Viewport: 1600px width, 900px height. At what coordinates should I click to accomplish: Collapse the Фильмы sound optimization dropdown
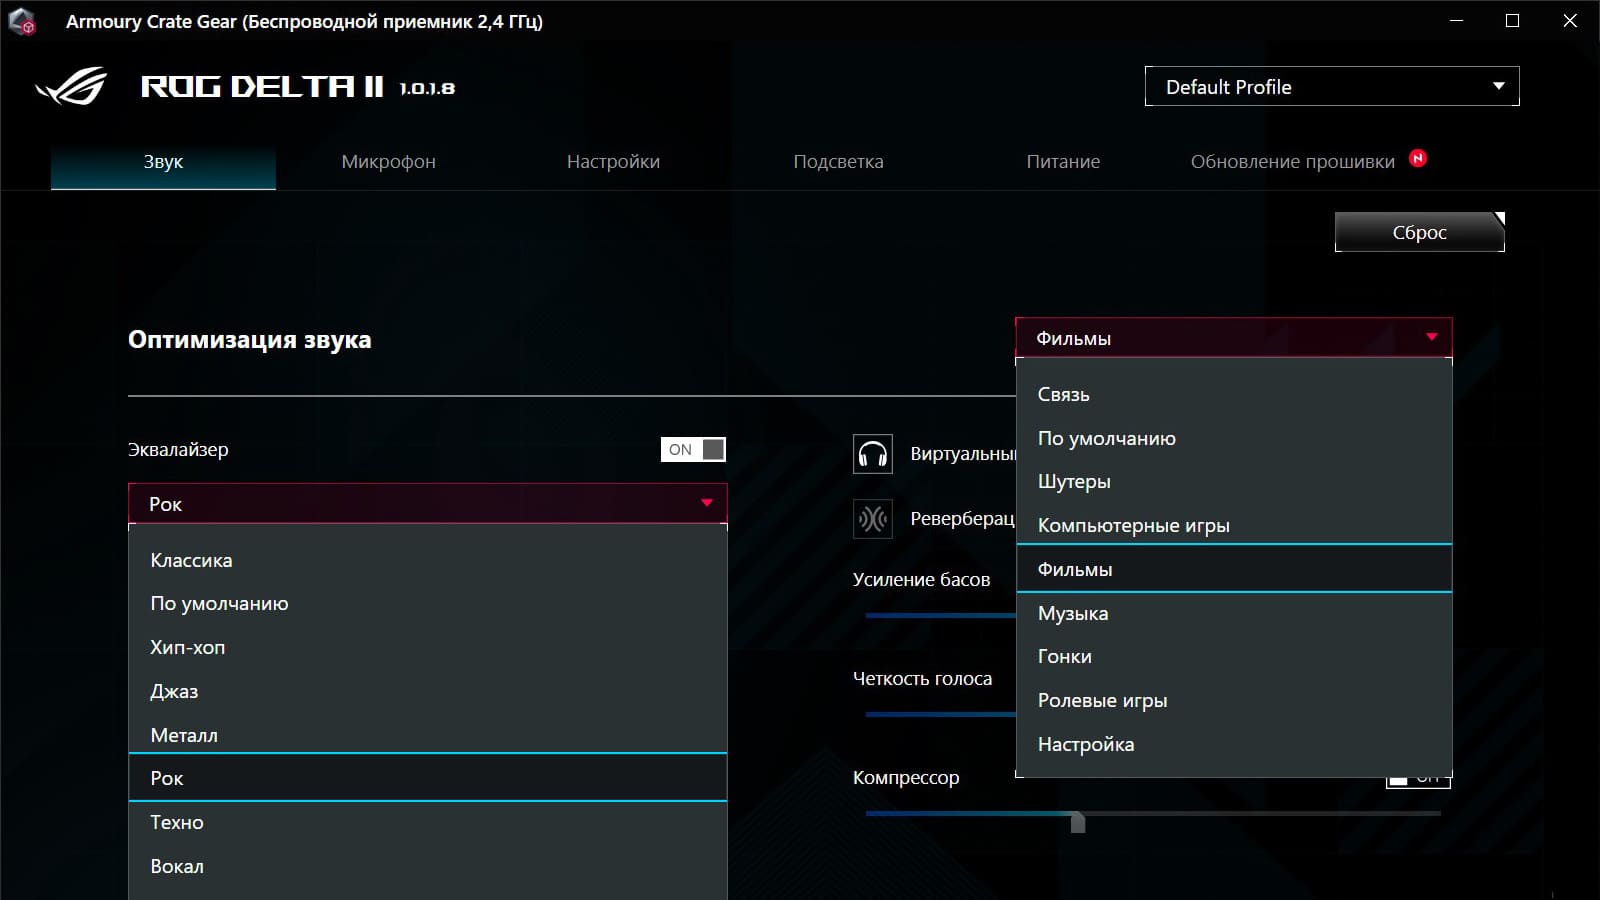(x=1234, y=338)
